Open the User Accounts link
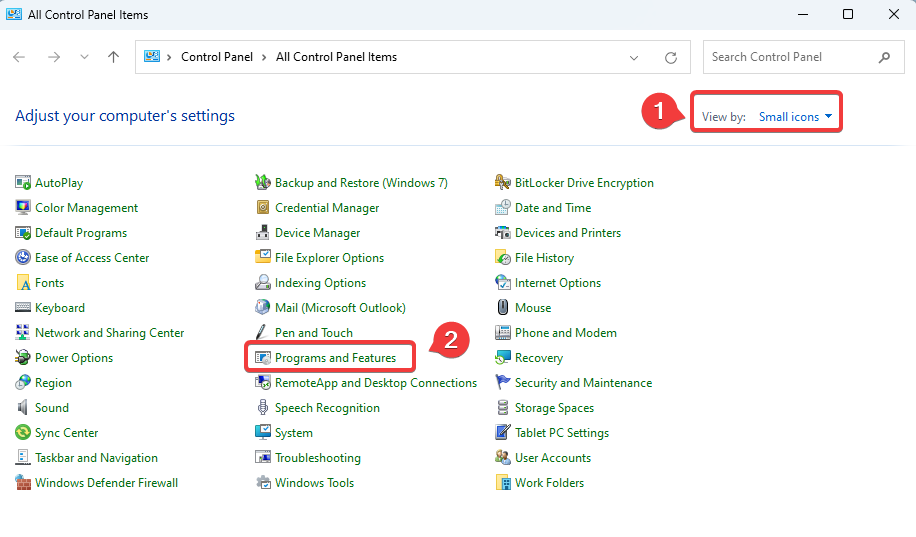This screenshot has height=537, width=916. (x=552, y=458)
